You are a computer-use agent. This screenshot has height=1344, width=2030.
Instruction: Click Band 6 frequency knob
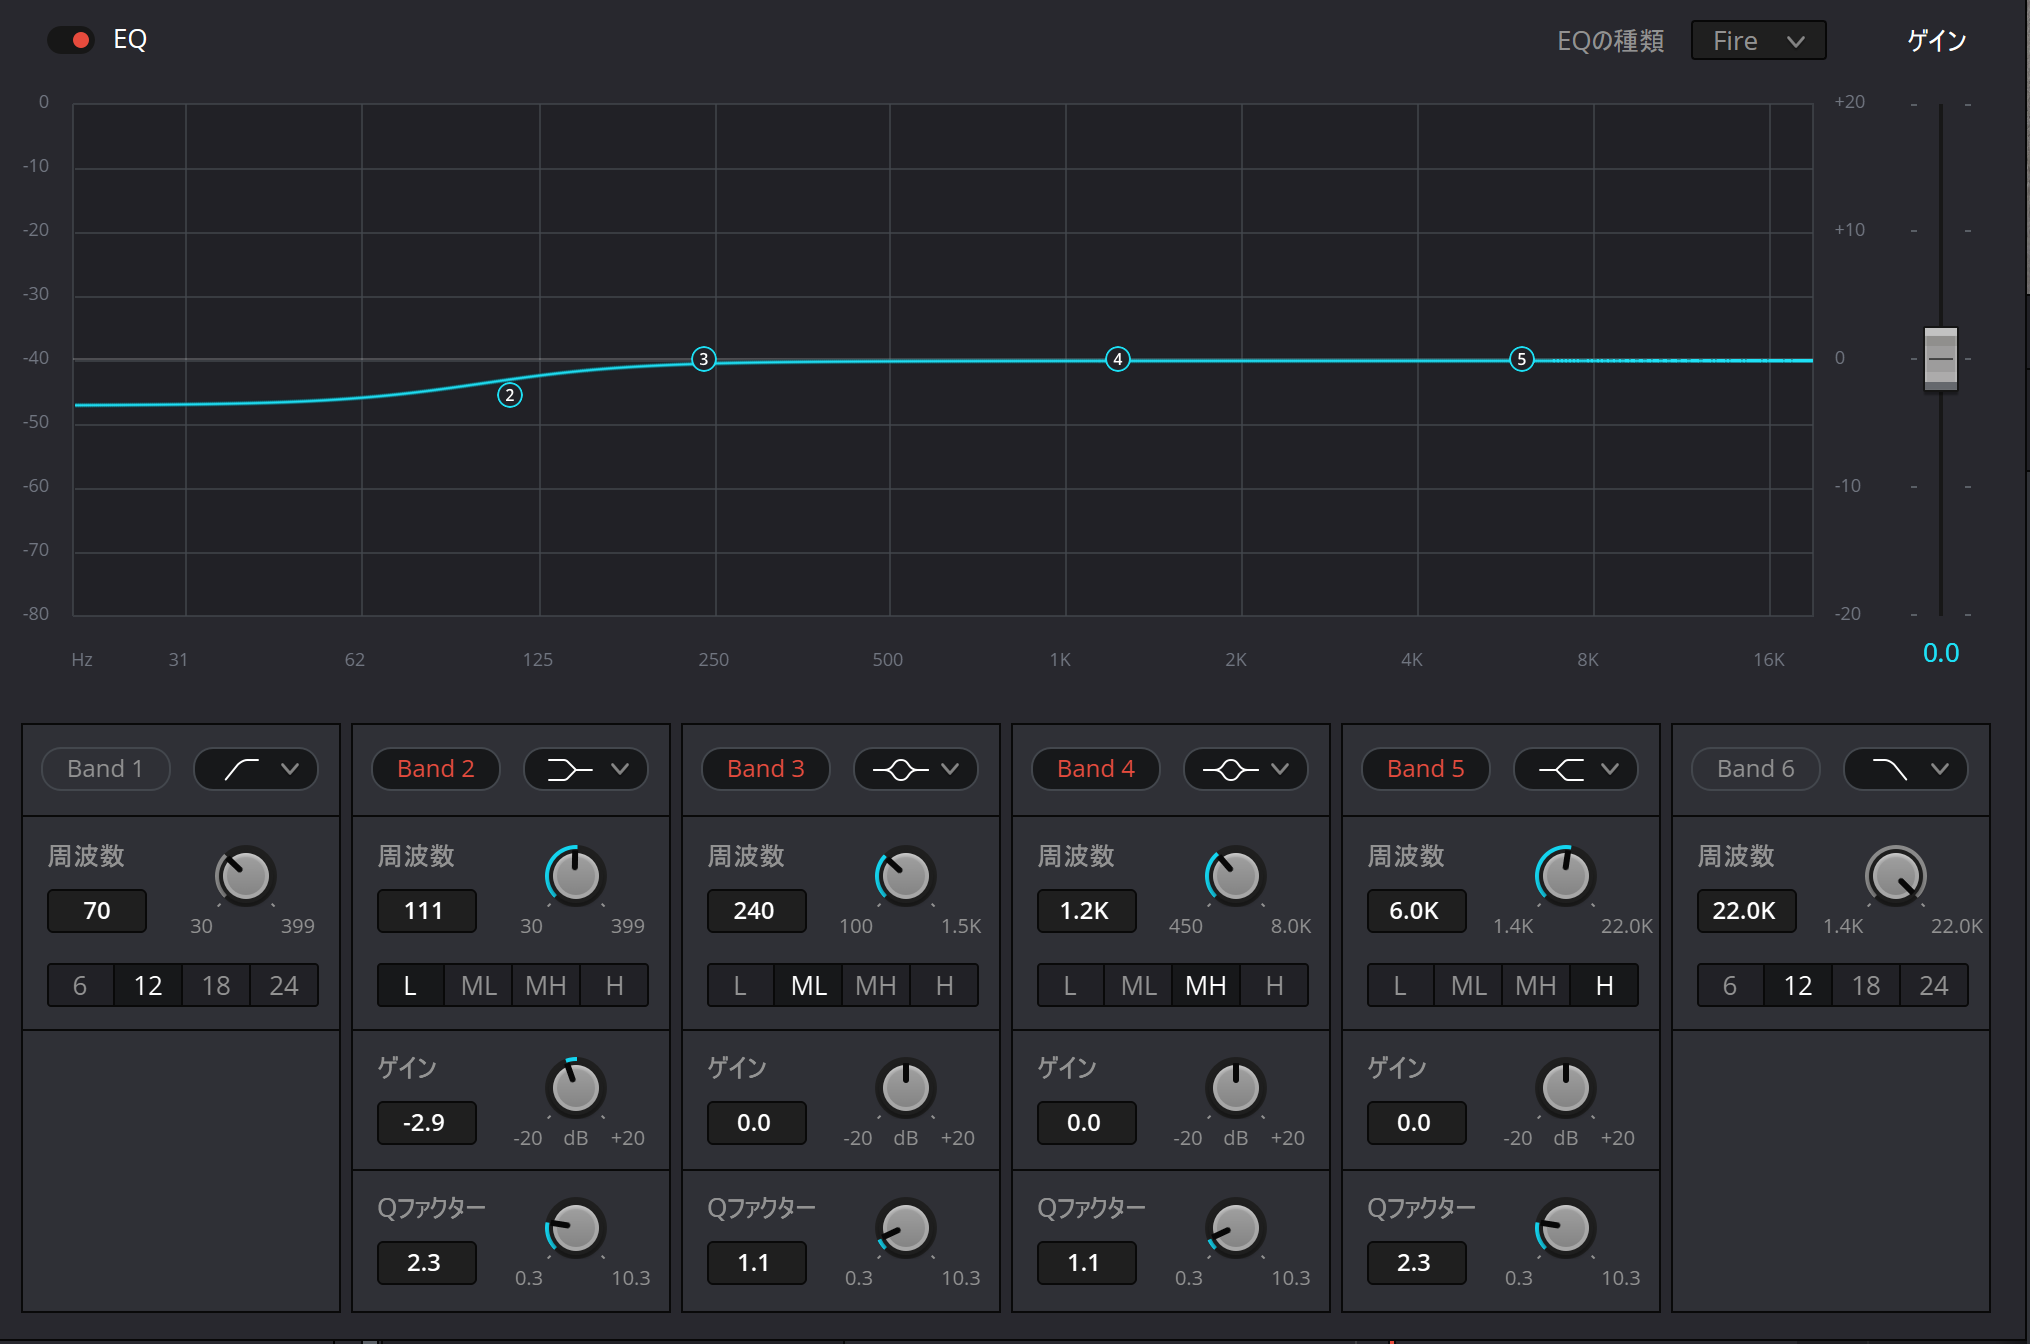coord(1895,877)
